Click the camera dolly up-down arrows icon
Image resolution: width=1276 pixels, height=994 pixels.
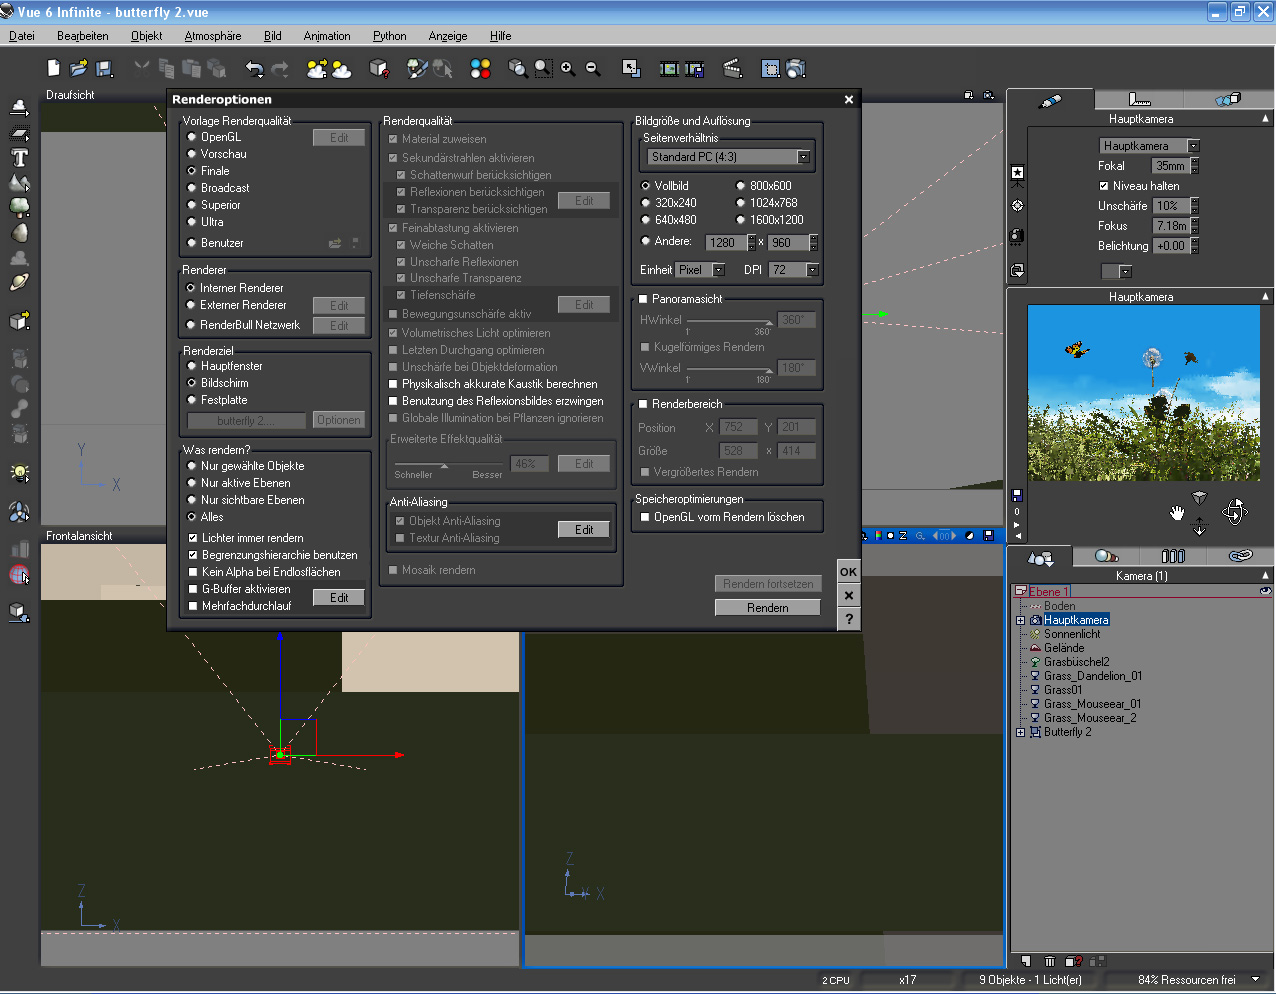click(1199, 527)
